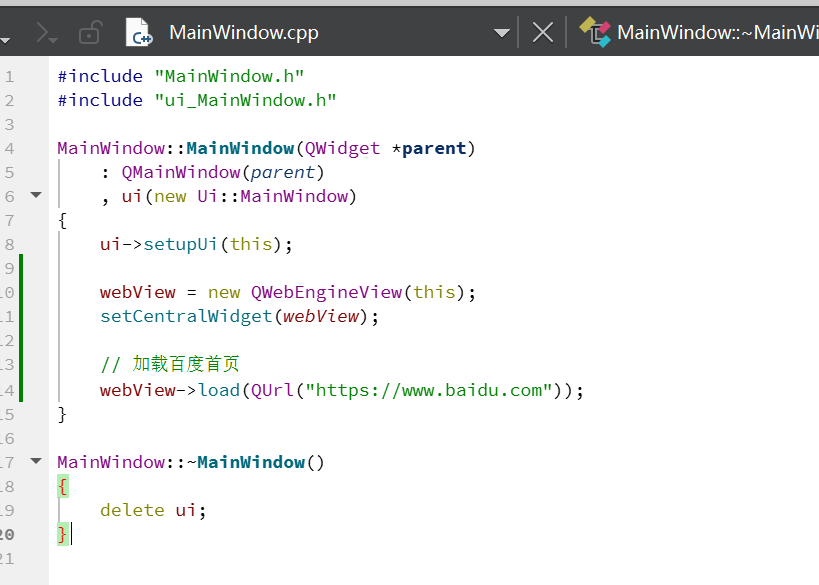Click QMainWindow in the initializer list

coord(181,172)
